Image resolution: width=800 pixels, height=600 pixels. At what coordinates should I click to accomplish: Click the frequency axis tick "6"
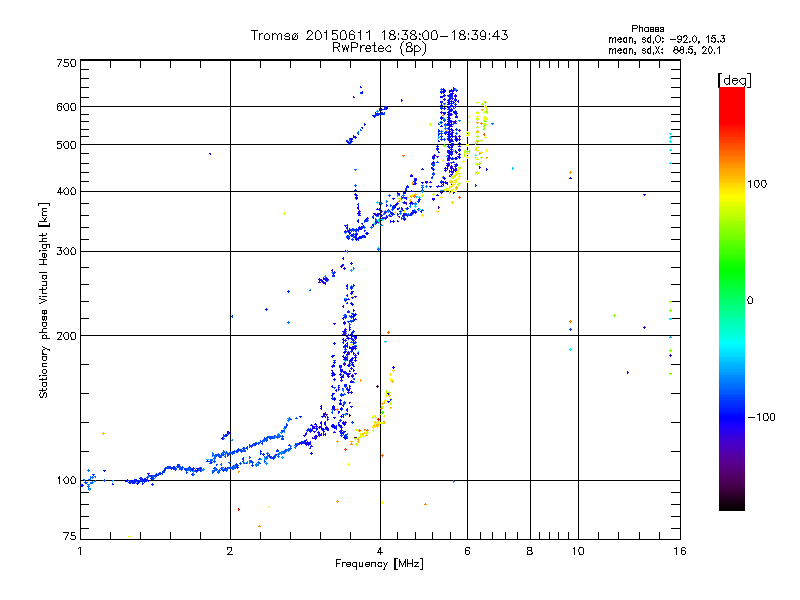pyautogui.click(x=467, y=551)
